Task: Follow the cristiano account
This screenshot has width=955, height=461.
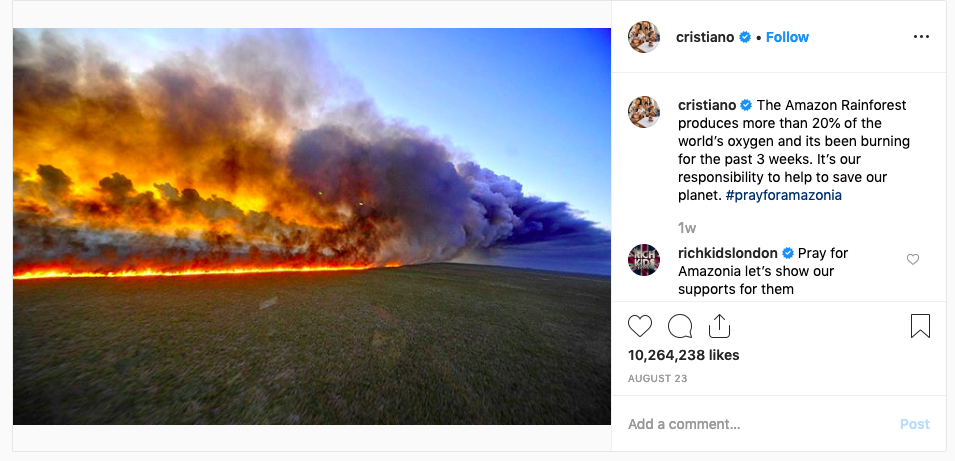Action: coord(787,37)
